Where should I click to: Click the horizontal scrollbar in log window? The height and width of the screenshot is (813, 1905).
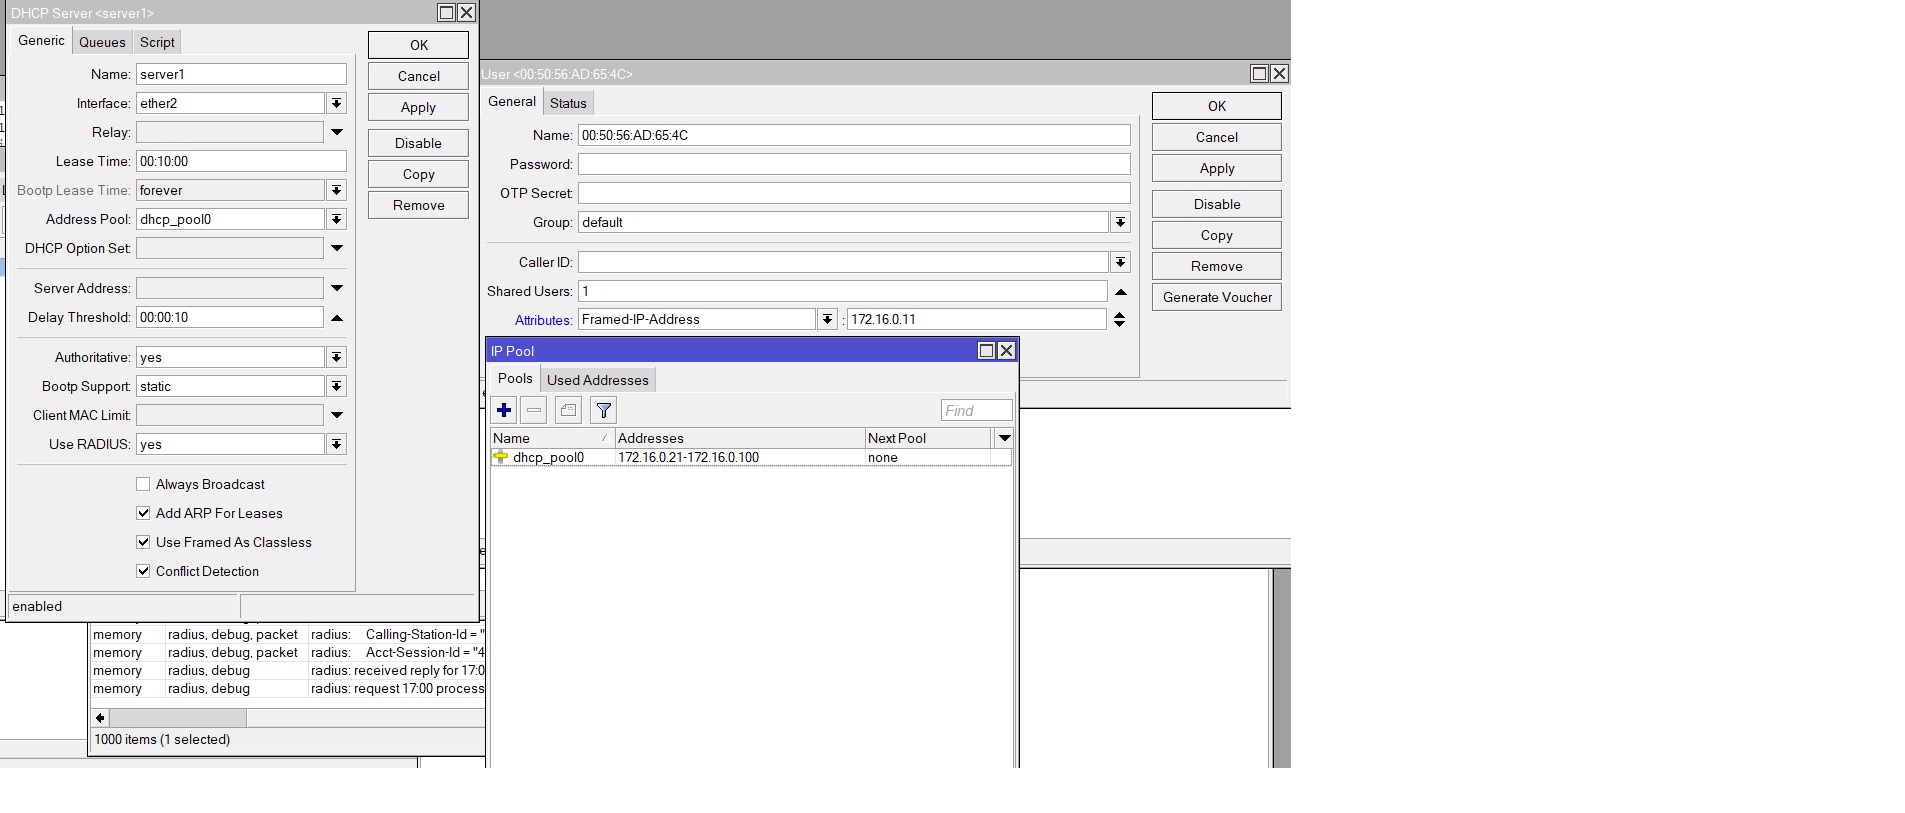[178, 718]
